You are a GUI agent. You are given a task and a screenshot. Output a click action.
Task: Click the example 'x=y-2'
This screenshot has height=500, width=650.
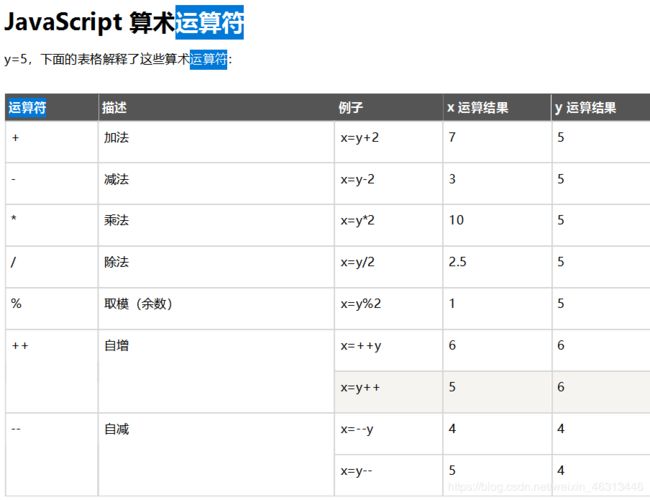(x=357, y=179)
